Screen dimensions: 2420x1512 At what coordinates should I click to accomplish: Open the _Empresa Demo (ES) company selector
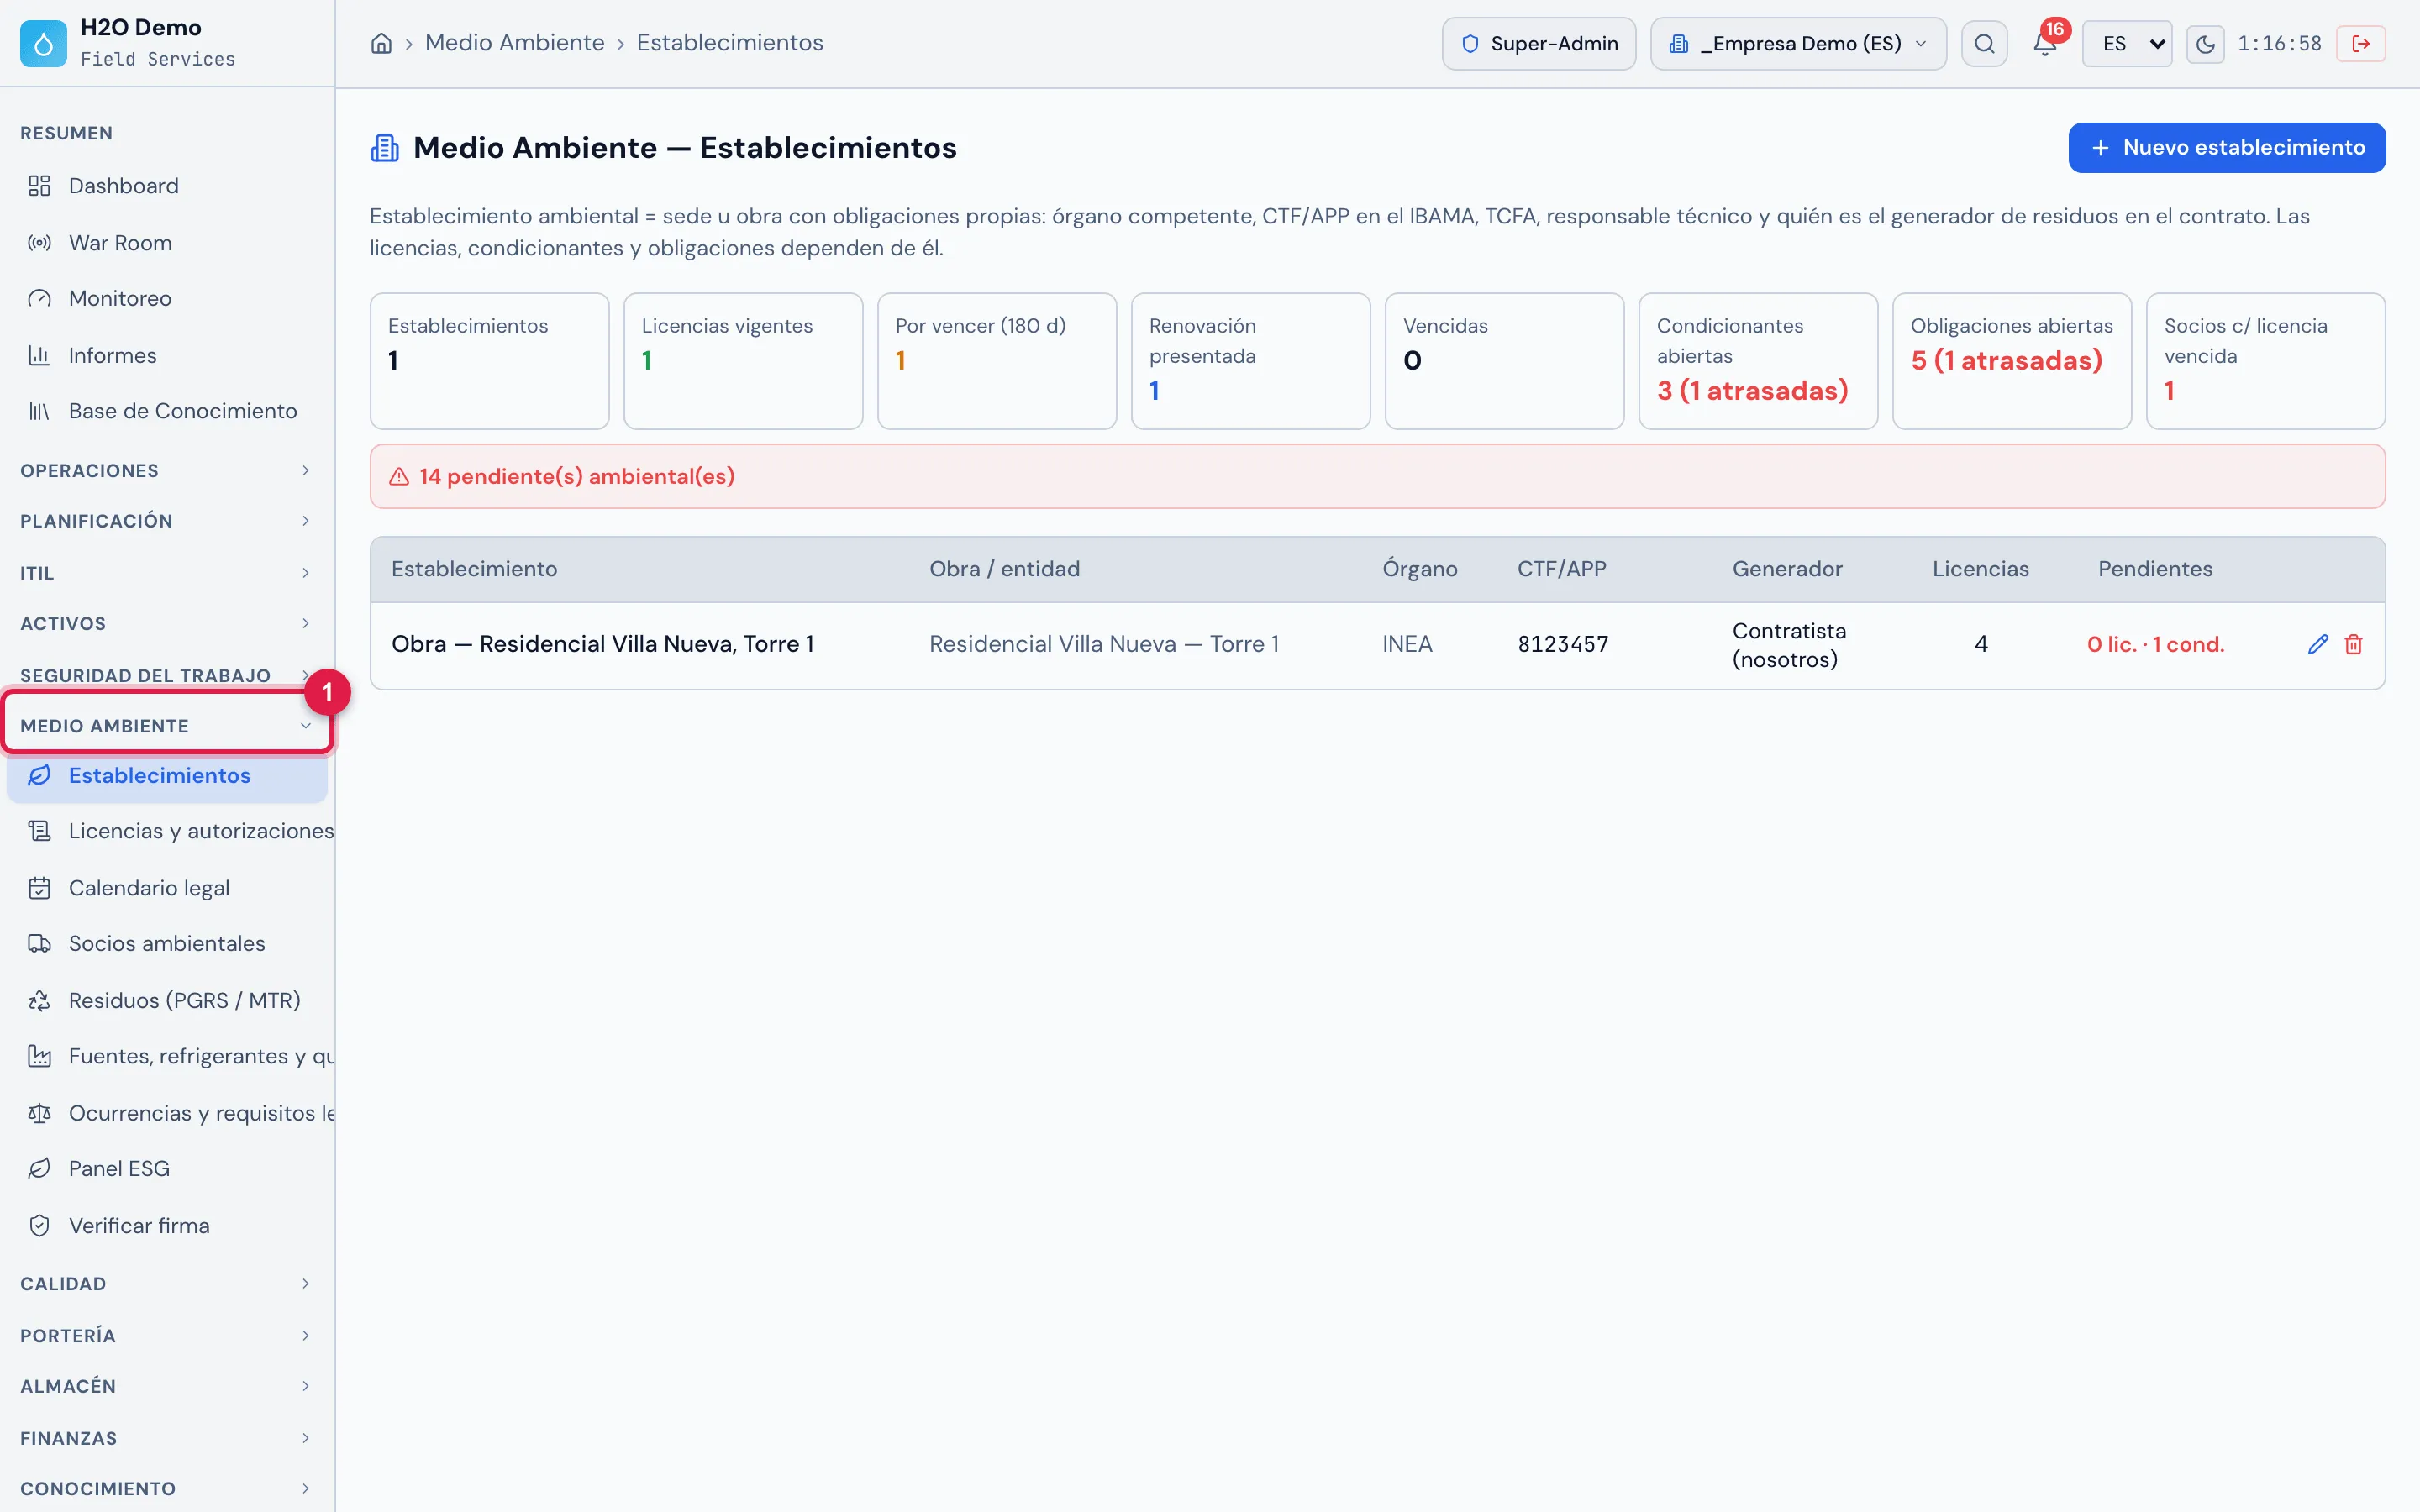[1798, 44]
